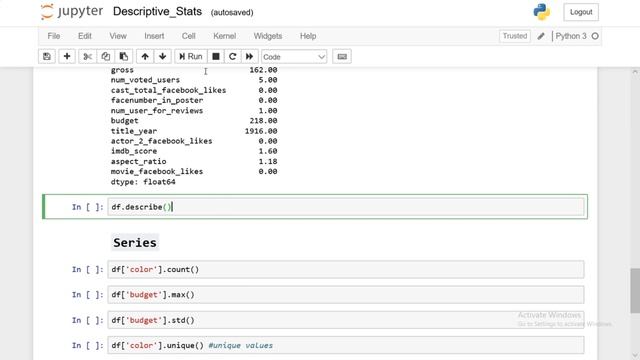
Task: Click the Jupyter logo
Action: pos(72,11)
